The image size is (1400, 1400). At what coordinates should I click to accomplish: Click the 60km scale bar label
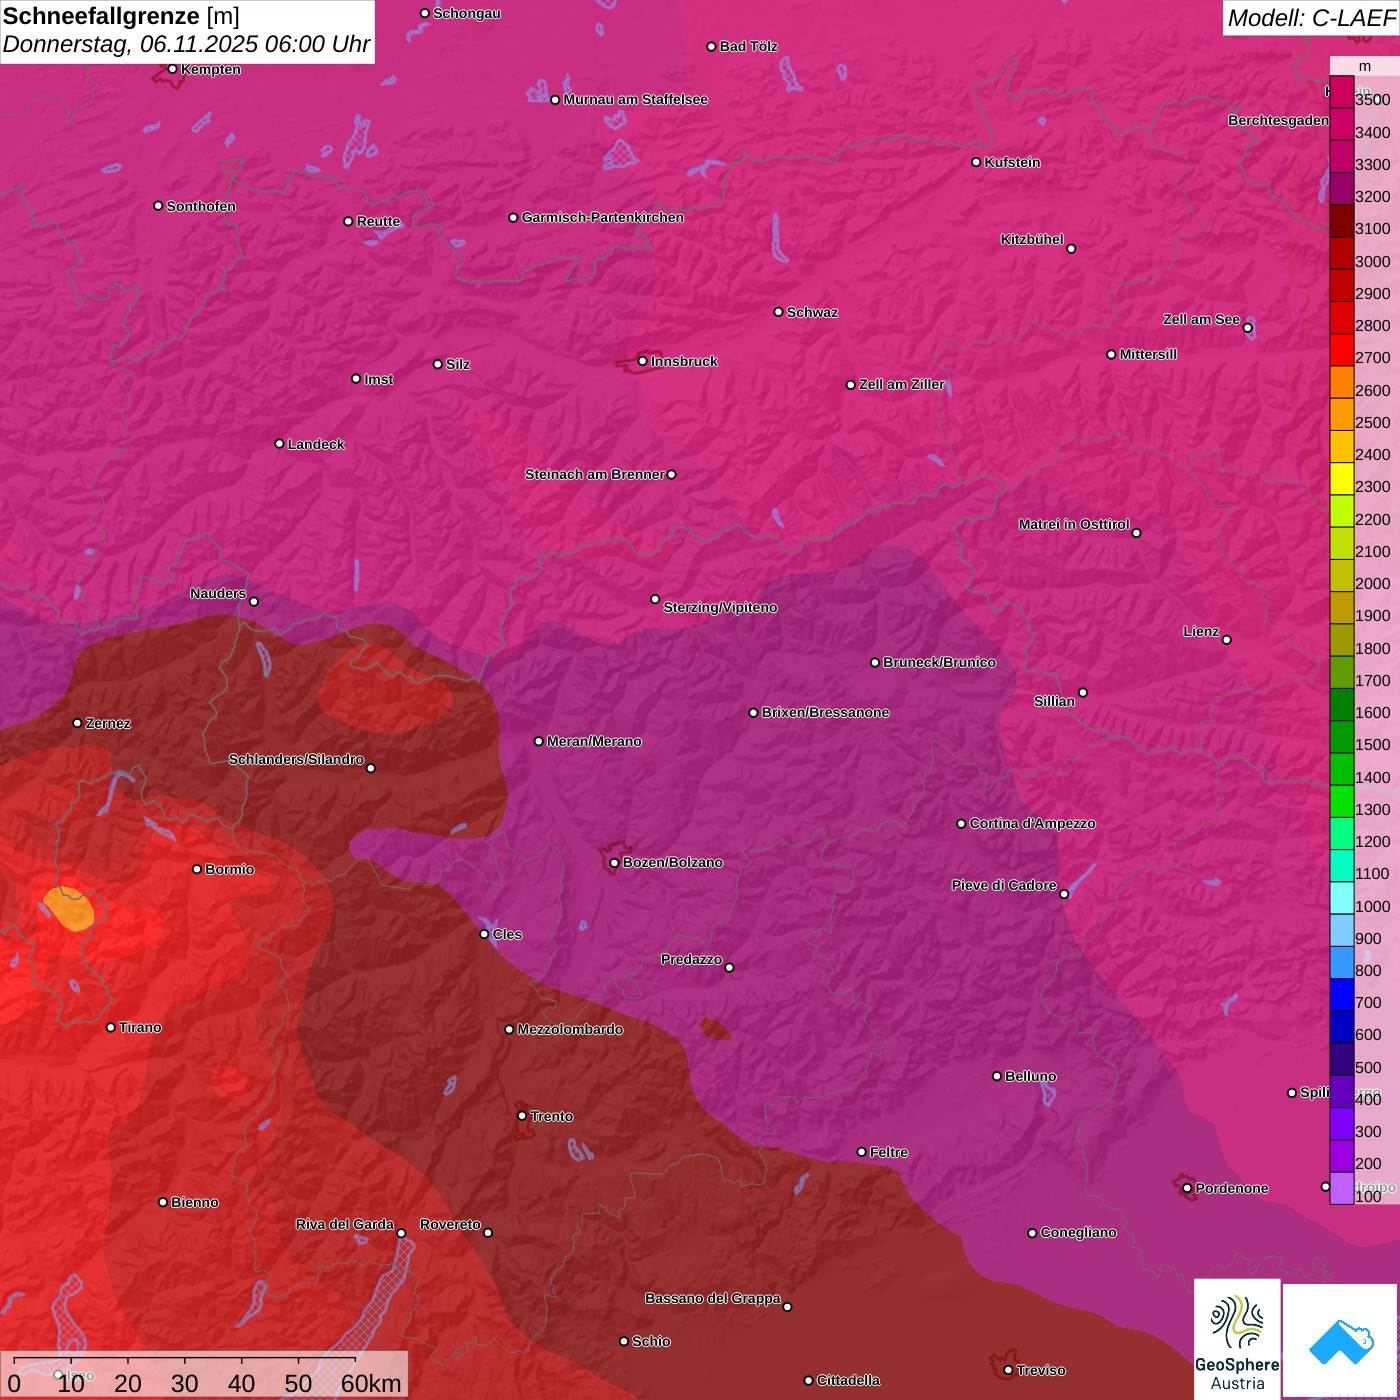click(x=371, y=1383)
